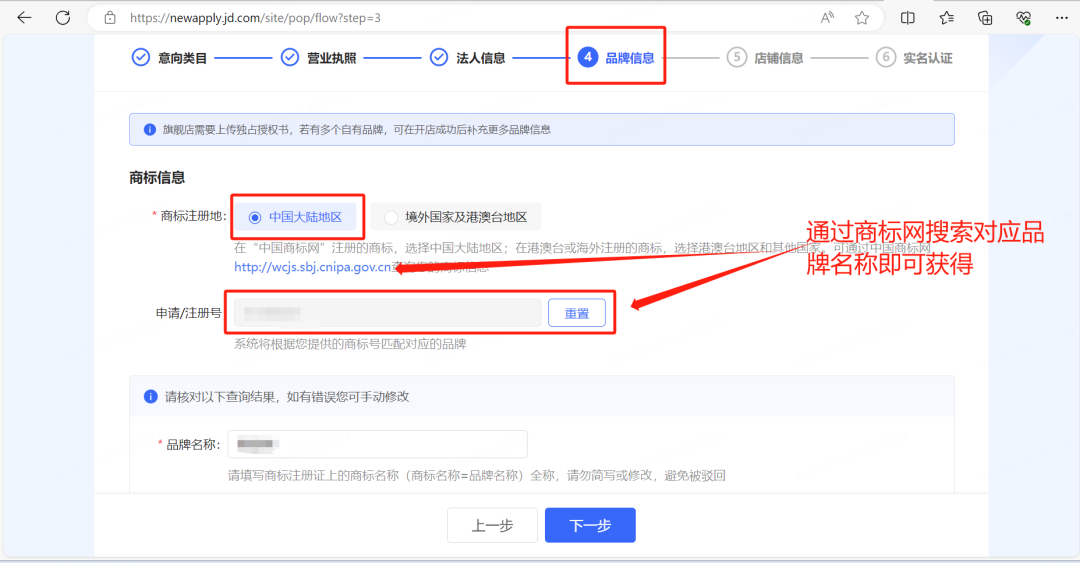Select the 品牌信息 step
Image resolution: width=1080 pixels, height=563 pixels.
coord(616,58)
